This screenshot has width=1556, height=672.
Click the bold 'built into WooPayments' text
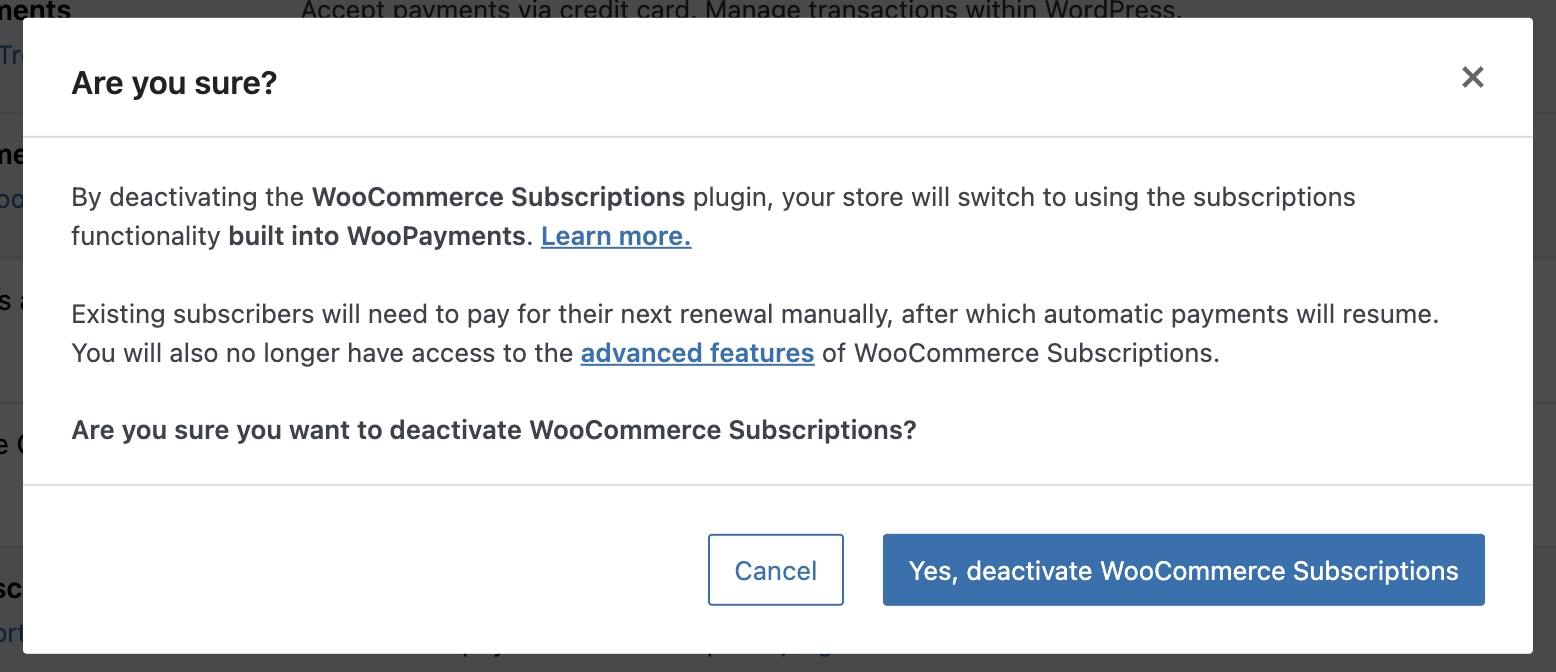pyautogui.click(x=377, y=237)
